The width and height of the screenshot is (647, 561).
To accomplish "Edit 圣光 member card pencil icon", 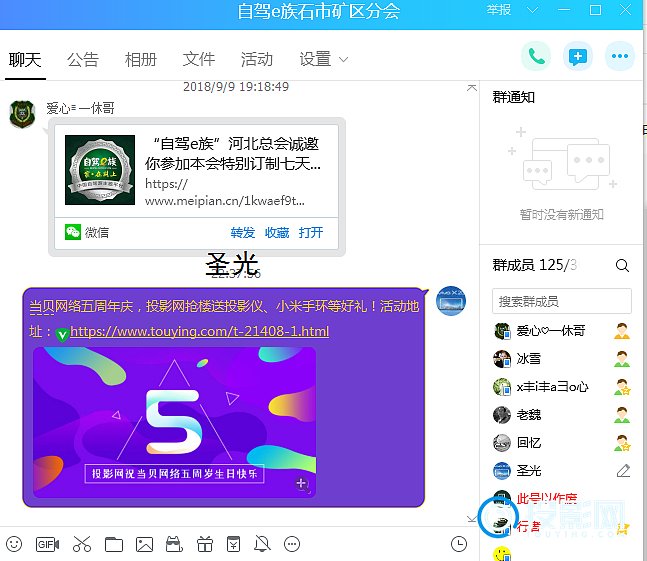I will [x=623, y=471].
